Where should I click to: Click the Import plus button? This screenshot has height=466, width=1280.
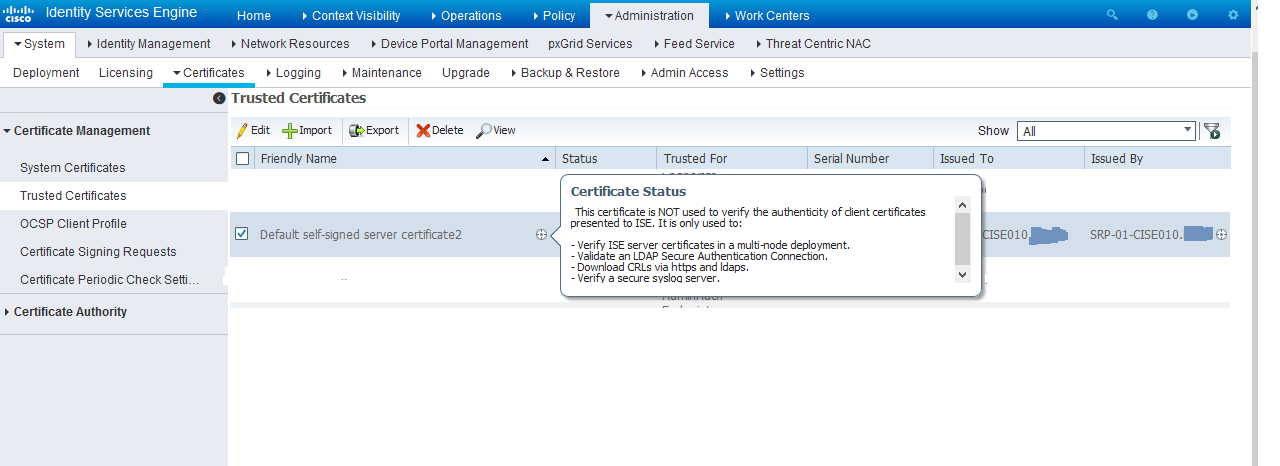(x=307, y=130)
